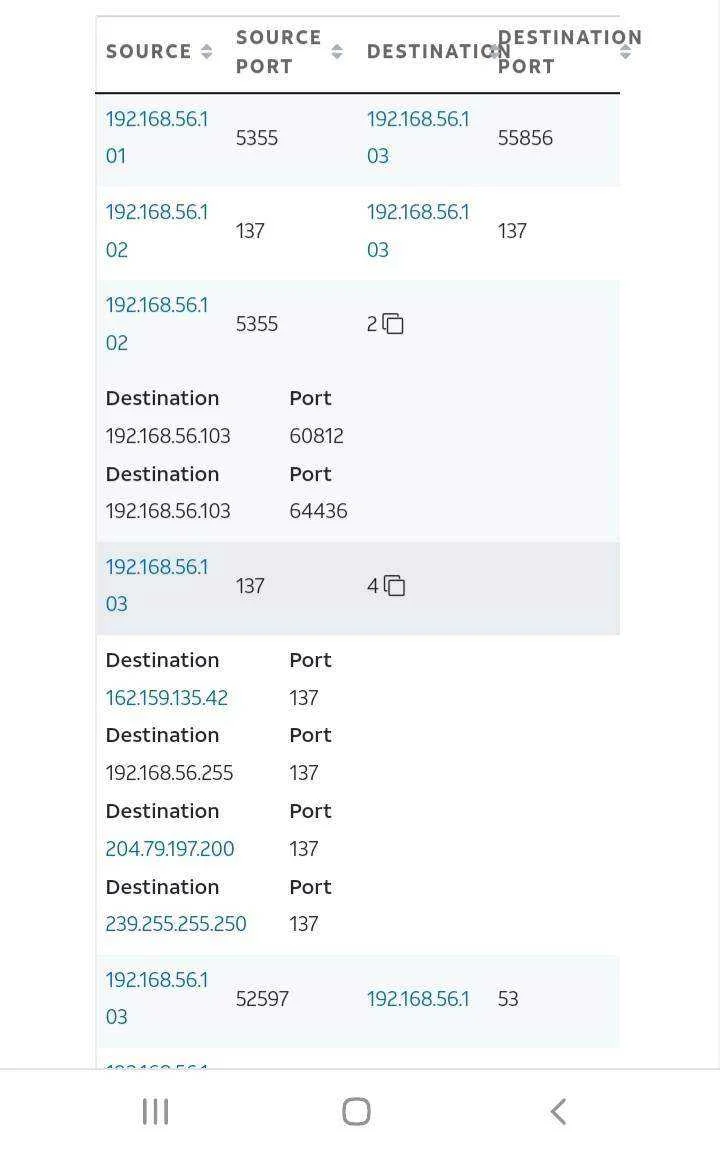Viewport: 720px width, 1152px height.
Task: Click the Source Port header text
Action: point(278,51)
